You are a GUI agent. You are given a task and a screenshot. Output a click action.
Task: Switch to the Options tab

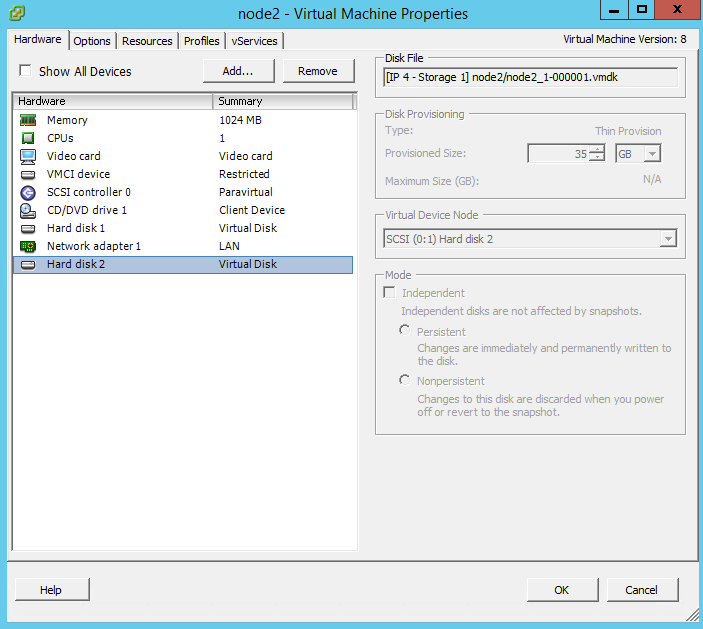tap(91, 41)
